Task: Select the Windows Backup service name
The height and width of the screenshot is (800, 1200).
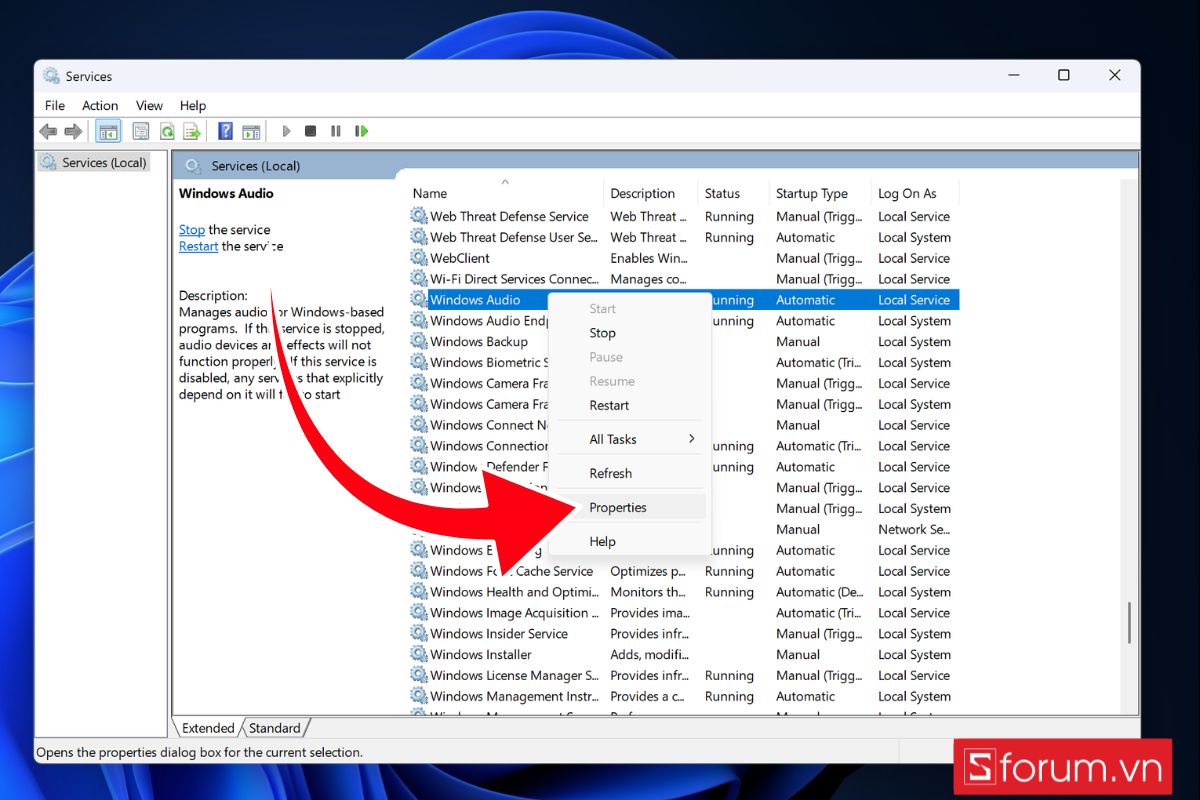Action: point(479,341)
